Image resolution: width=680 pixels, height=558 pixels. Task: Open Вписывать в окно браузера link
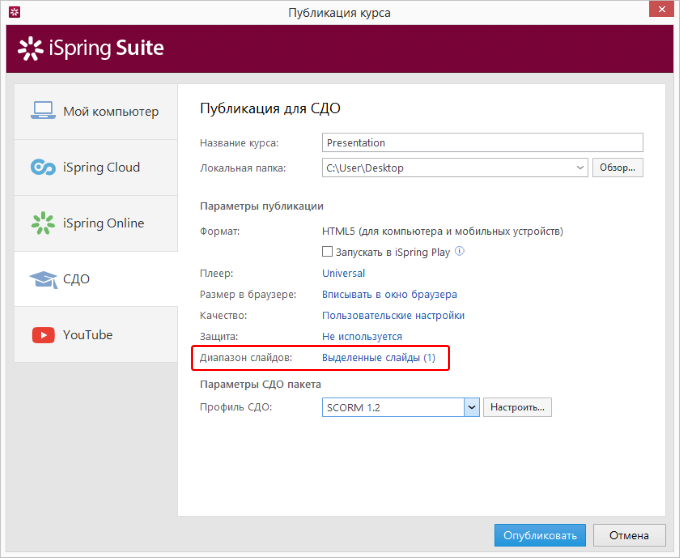(x=389, y=294)
